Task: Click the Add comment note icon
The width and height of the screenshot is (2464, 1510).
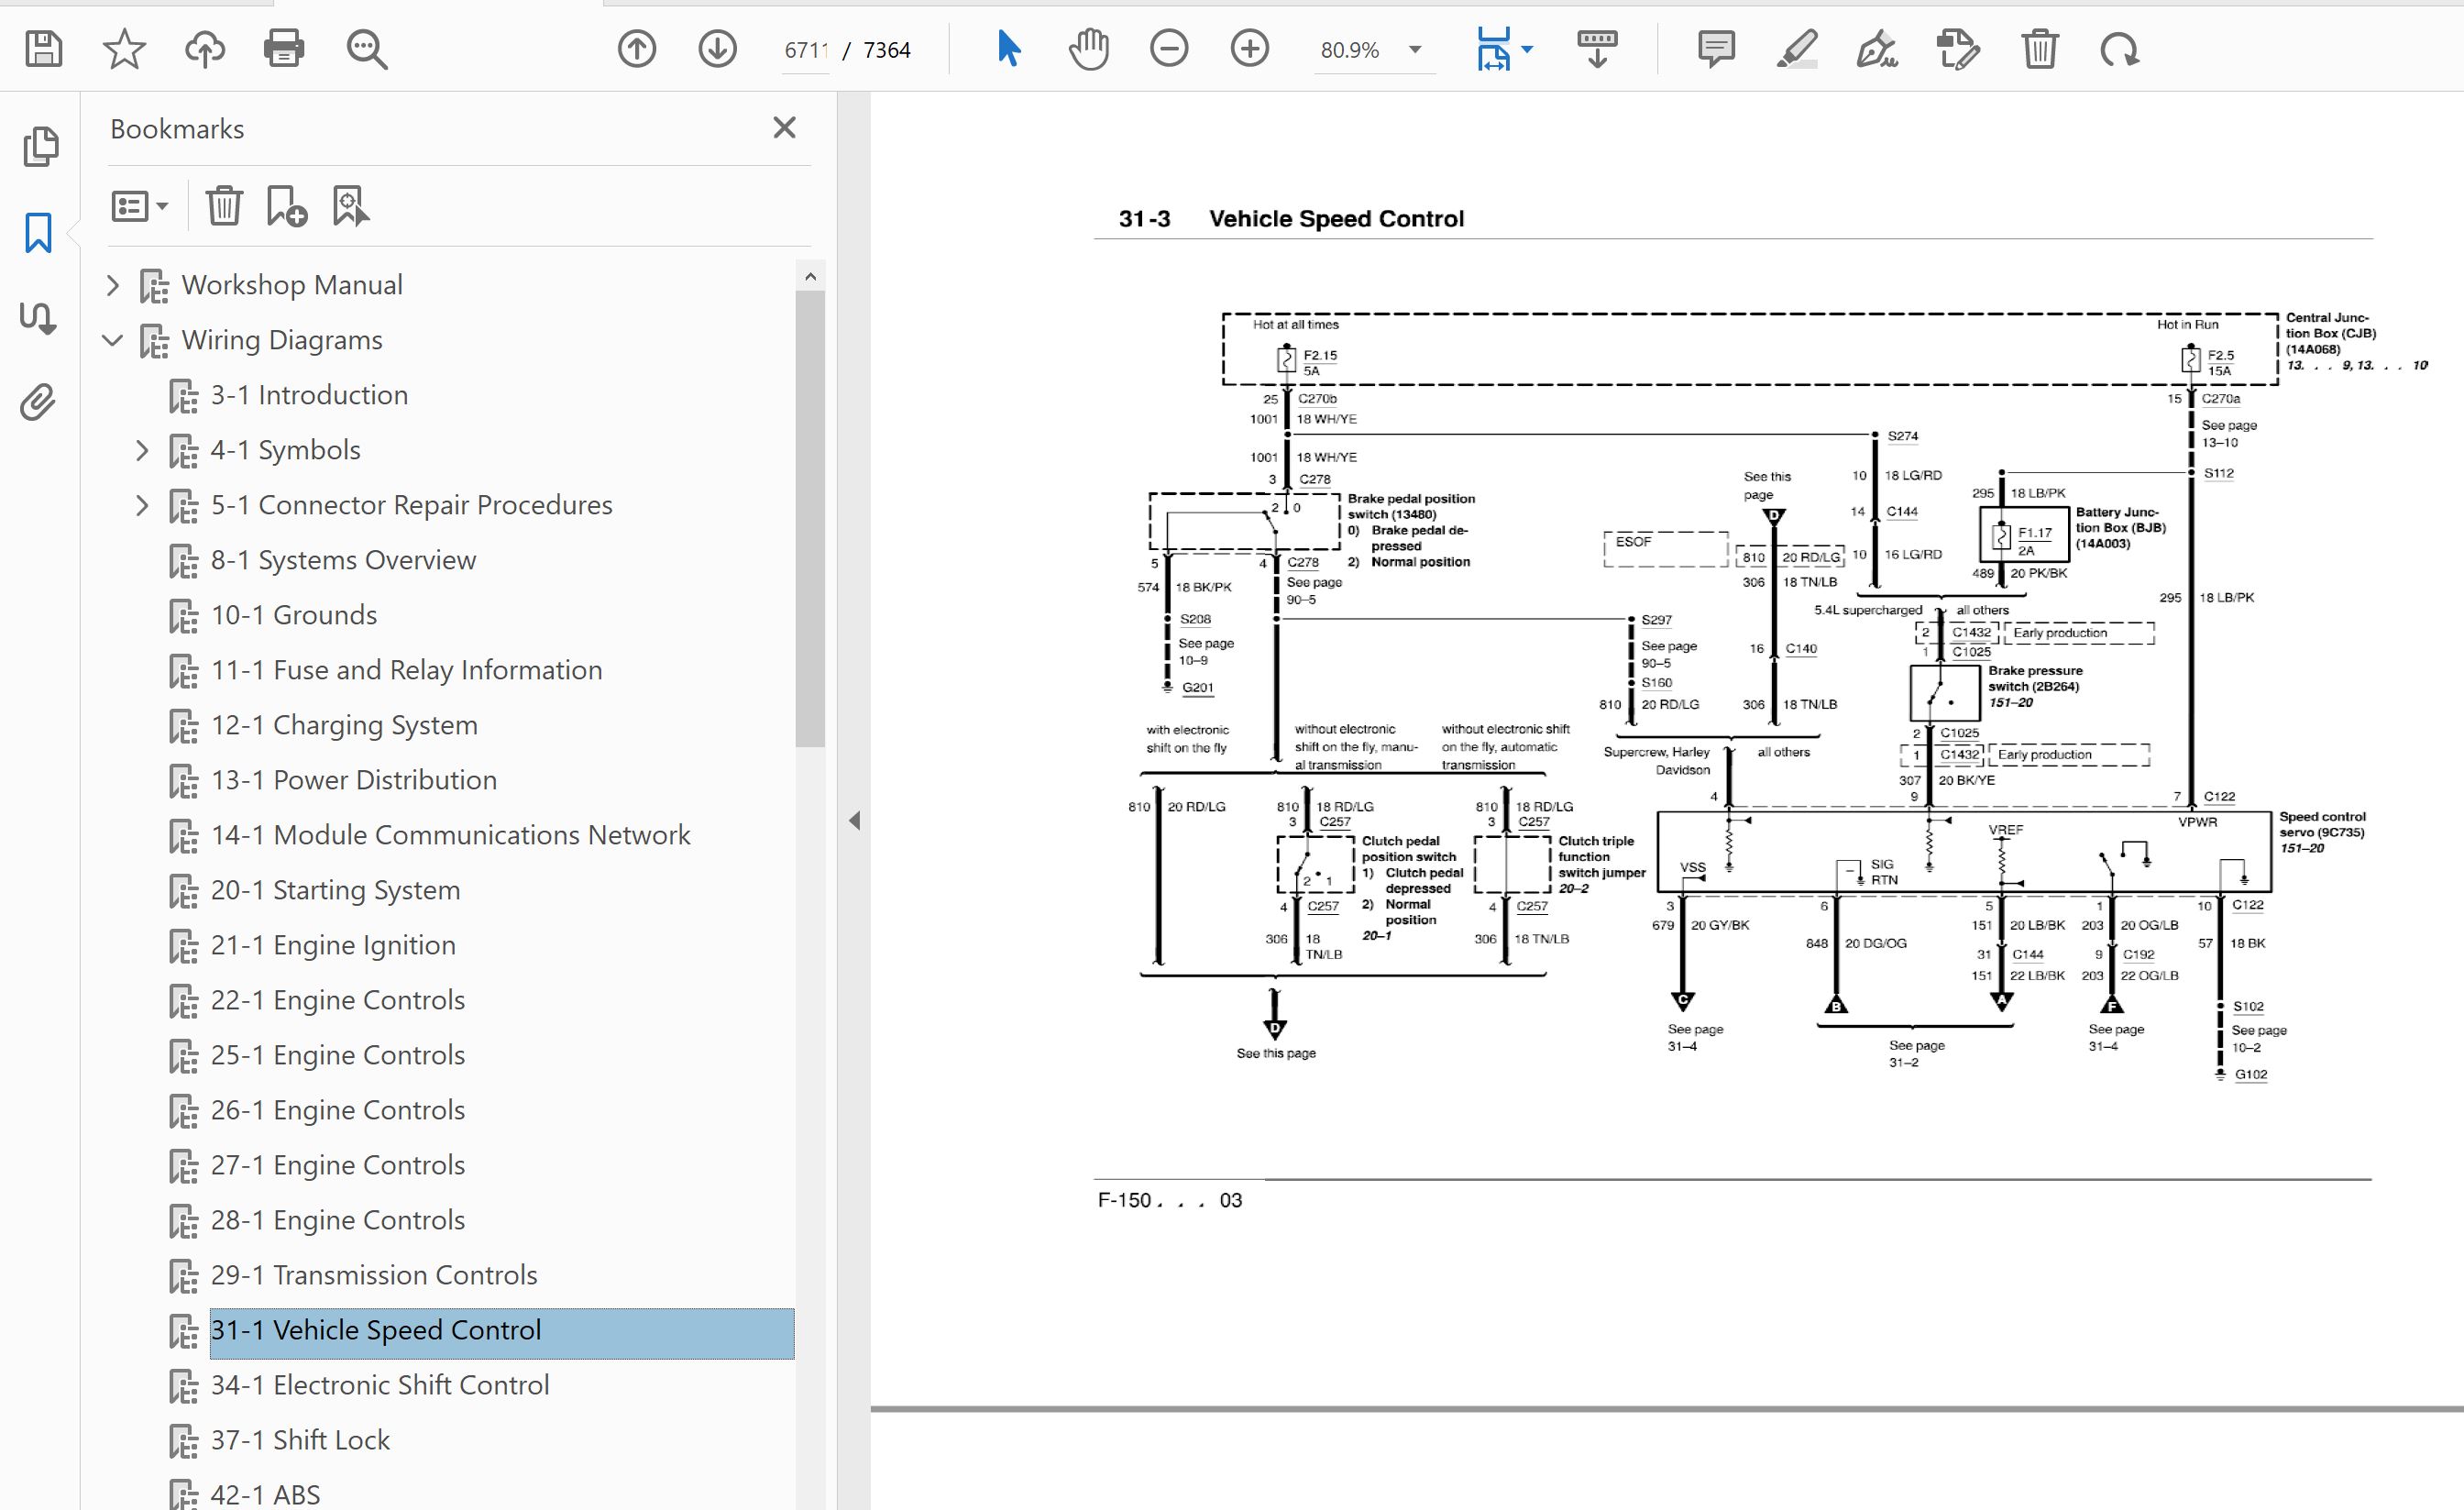Action: pos(1716,48)
